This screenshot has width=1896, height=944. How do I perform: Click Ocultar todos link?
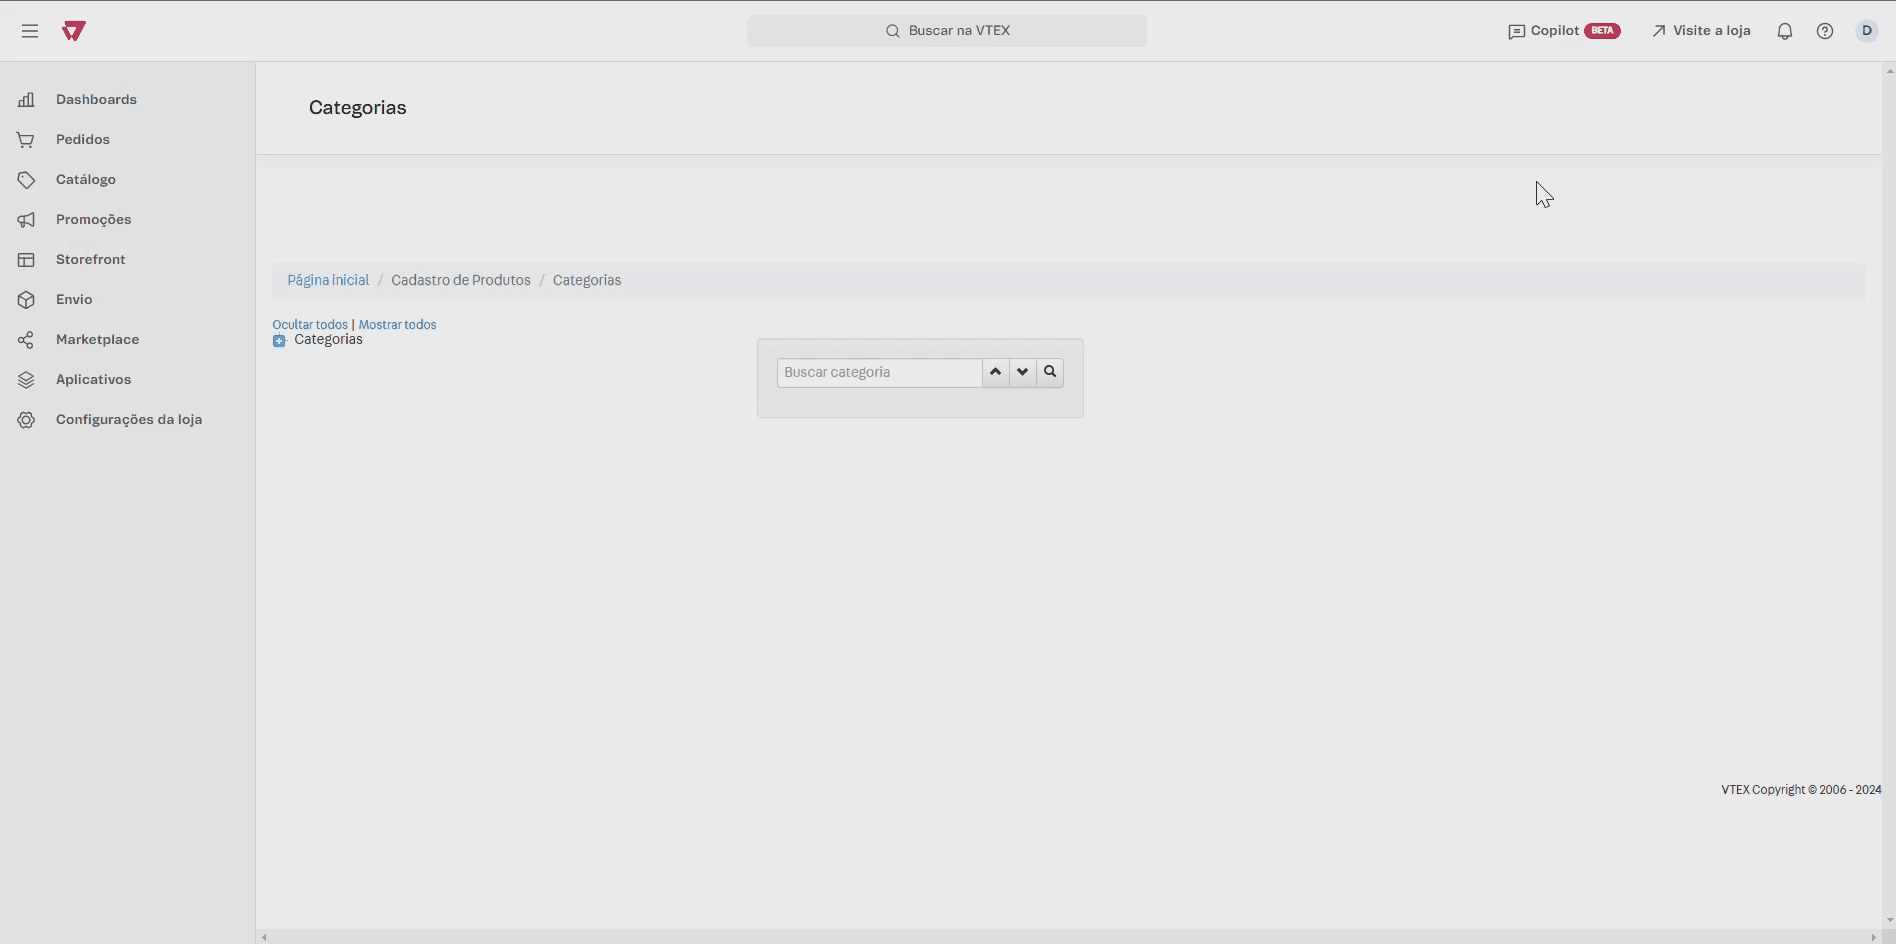[x=310, y=324]
